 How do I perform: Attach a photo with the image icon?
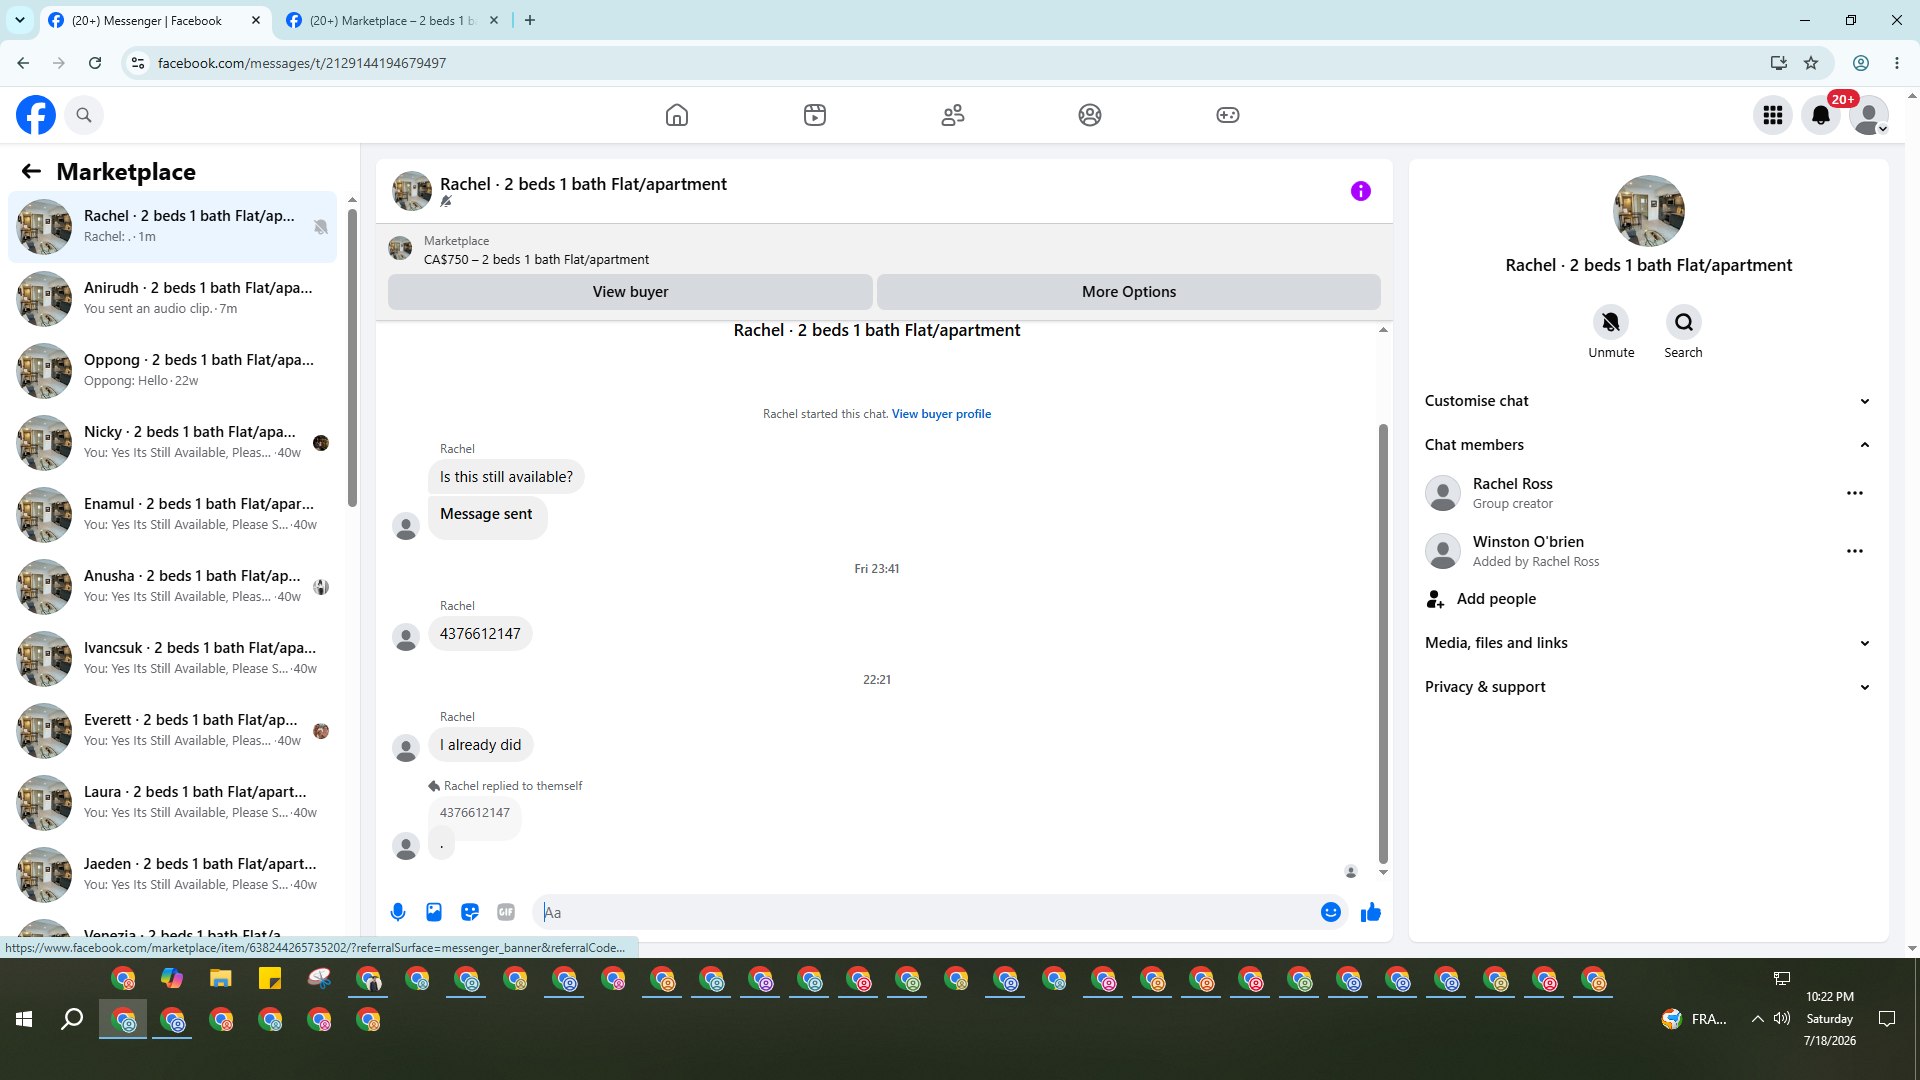[x=434, y=912]
